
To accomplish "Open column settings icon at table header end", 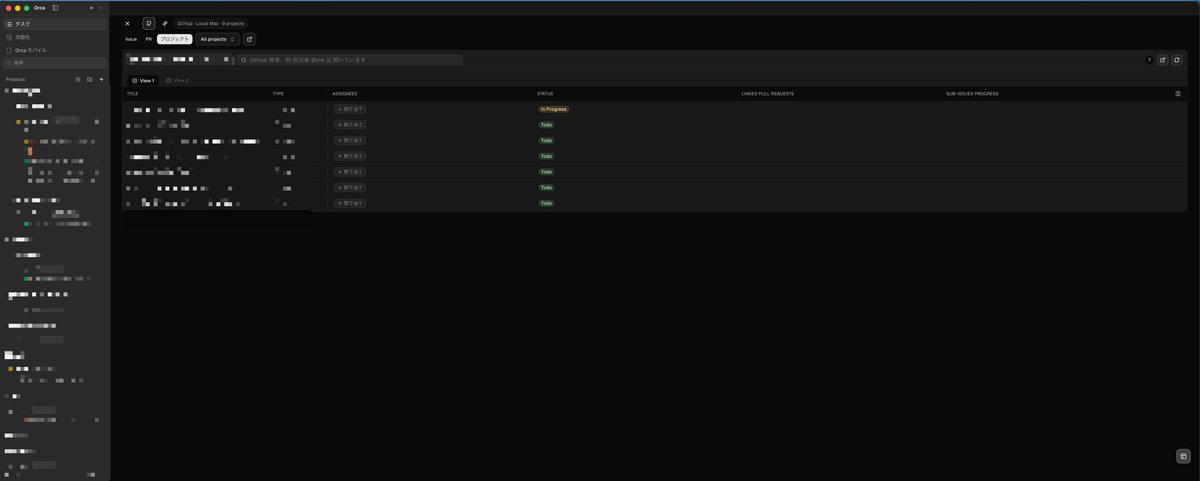I will pyautogui.click(x=1178, y=93).
